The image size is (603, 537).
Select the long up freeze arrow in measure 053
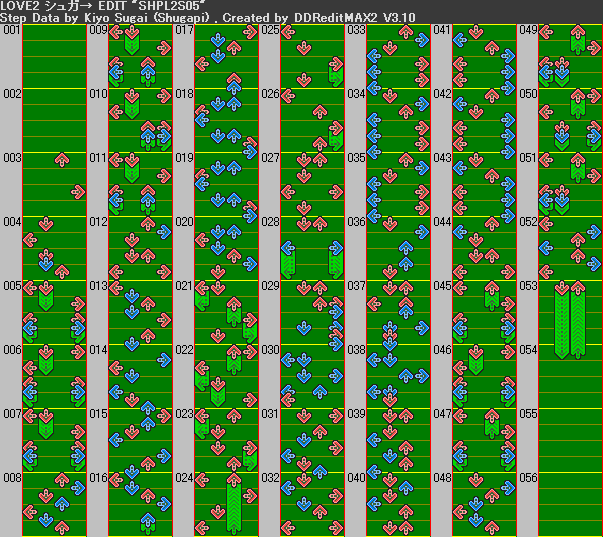tap(578, 320)
